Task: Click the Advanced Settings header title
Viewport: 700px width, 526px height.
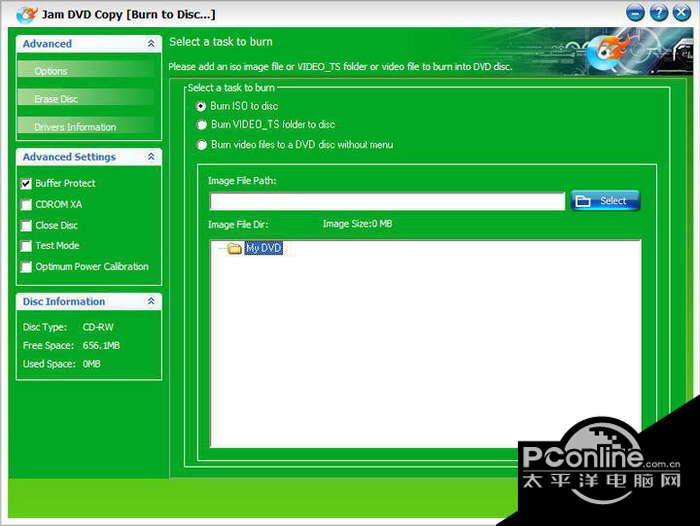Action: pos(69,157)
